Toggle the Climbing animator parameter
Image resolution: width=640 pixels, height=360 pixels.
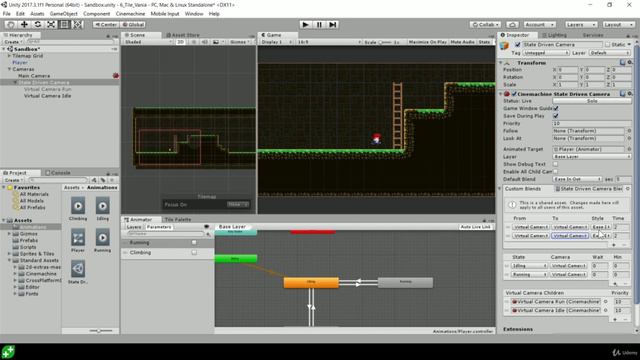194,253
